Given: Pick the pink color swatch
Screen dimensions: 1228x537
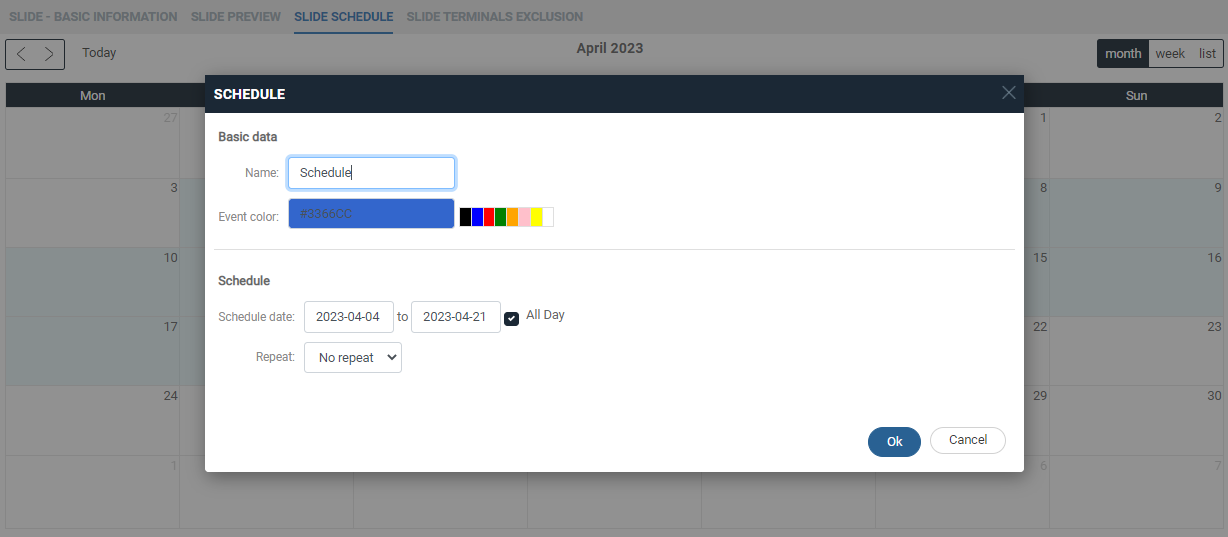Looking at the screenshot, I should [x=525, y=217].
